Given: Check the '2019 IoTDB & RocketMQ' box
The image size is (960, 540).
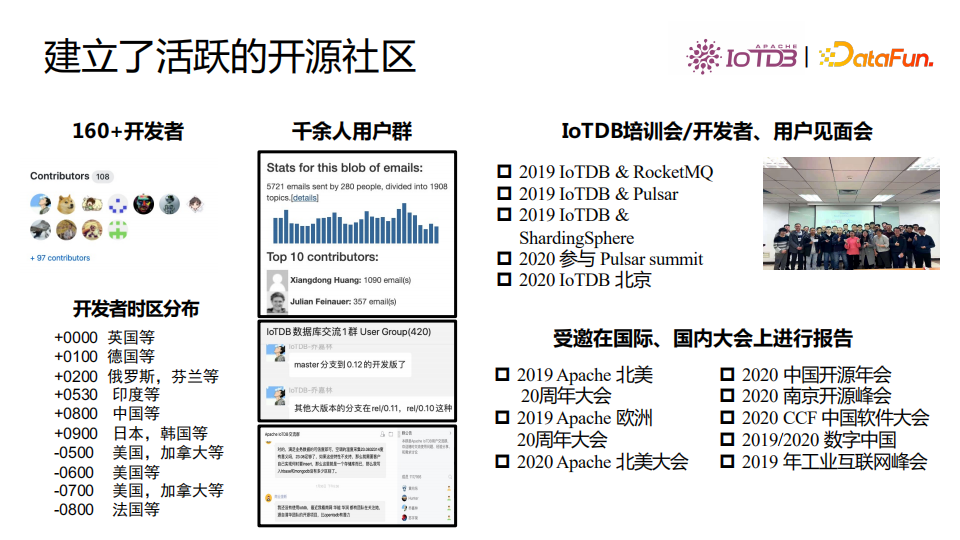Looking at the screenshot, I should pyautogui.click(x=504, y=171).
